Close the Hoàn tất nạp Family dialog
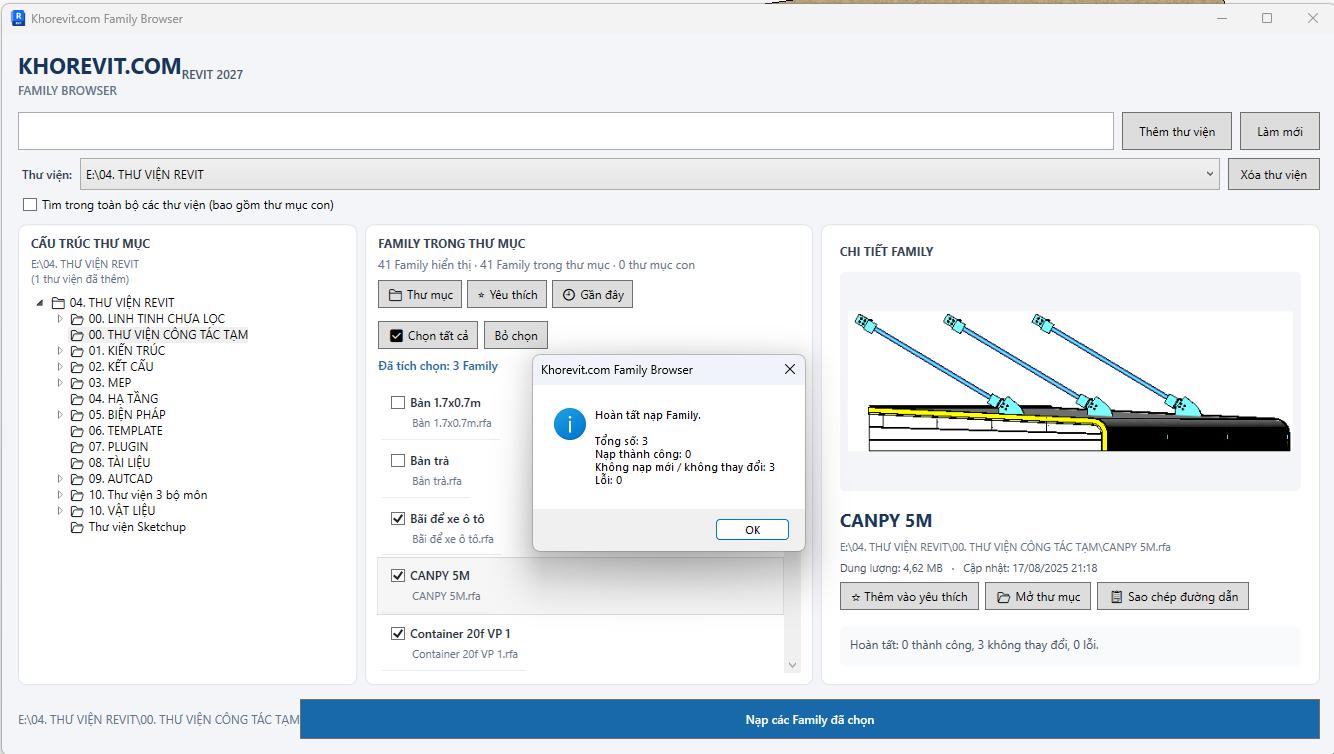This screenshot has width=1334, height=754. pyautogui.click(x=790, y=369)
